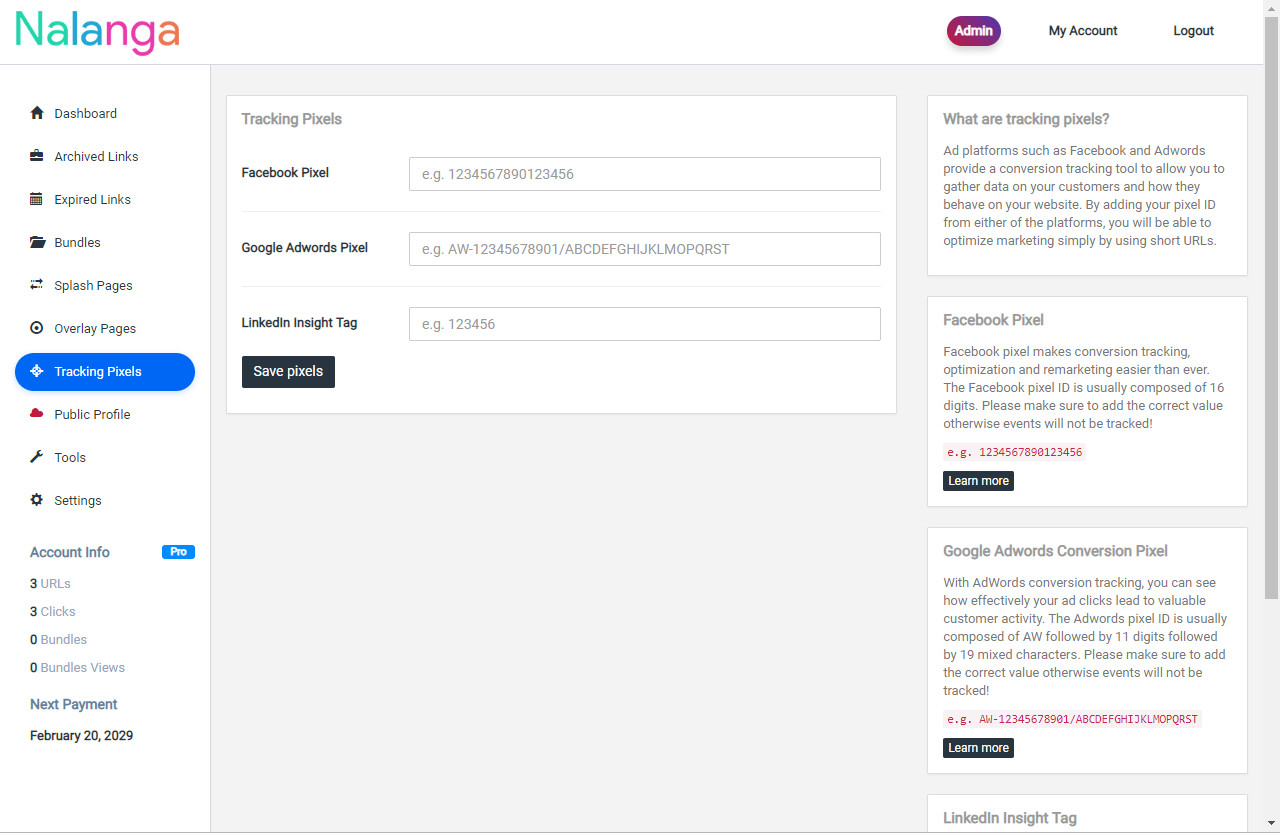The width and height of the screenshot is (1280, 835).
Task: Open the Tools section
Action: tap(68, 457)
